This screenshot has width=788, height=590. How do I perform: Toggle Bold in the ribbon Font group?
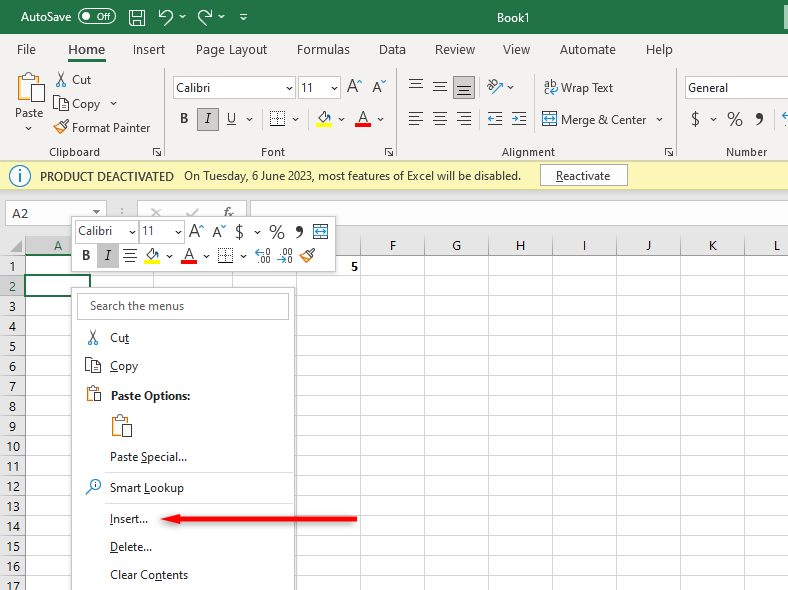[x=184, y=119]
